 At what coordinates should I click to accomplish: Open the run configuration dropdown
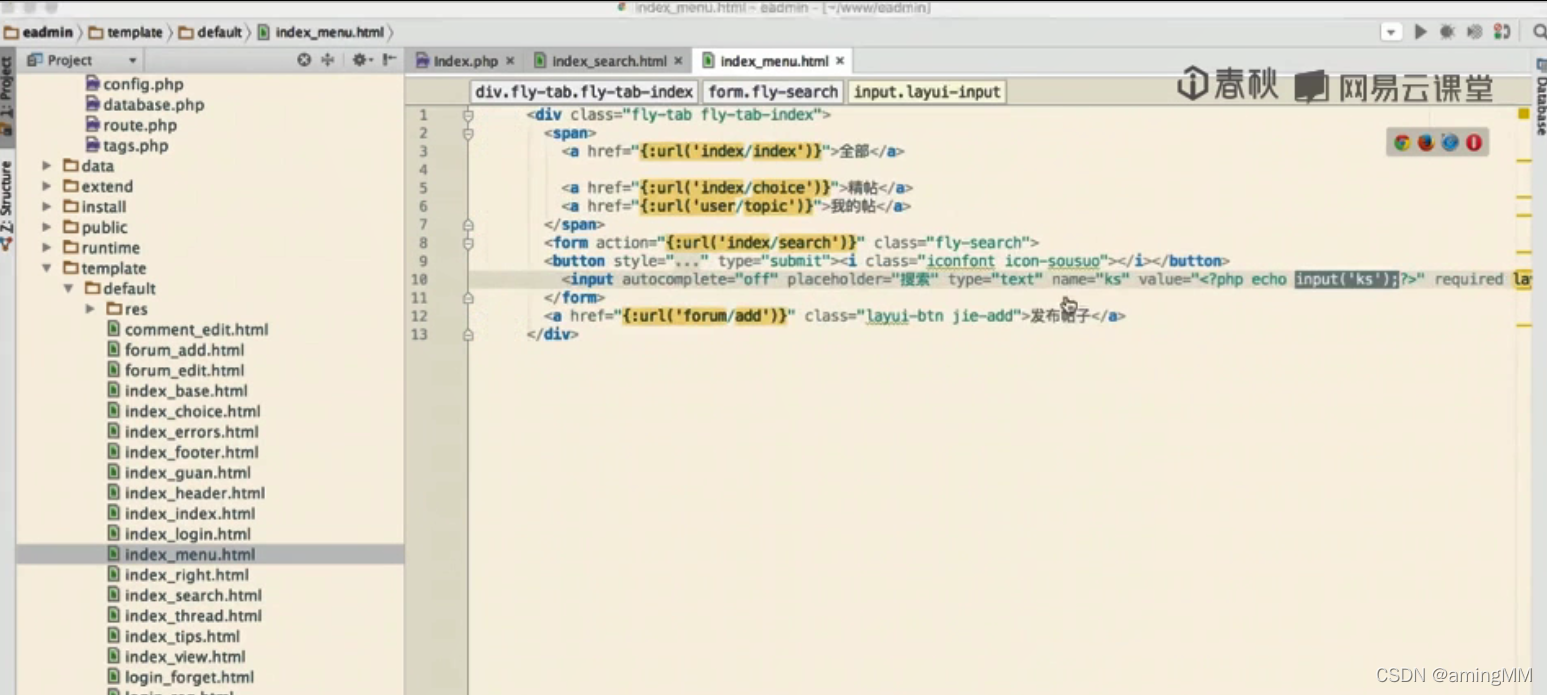[1391, 32]
